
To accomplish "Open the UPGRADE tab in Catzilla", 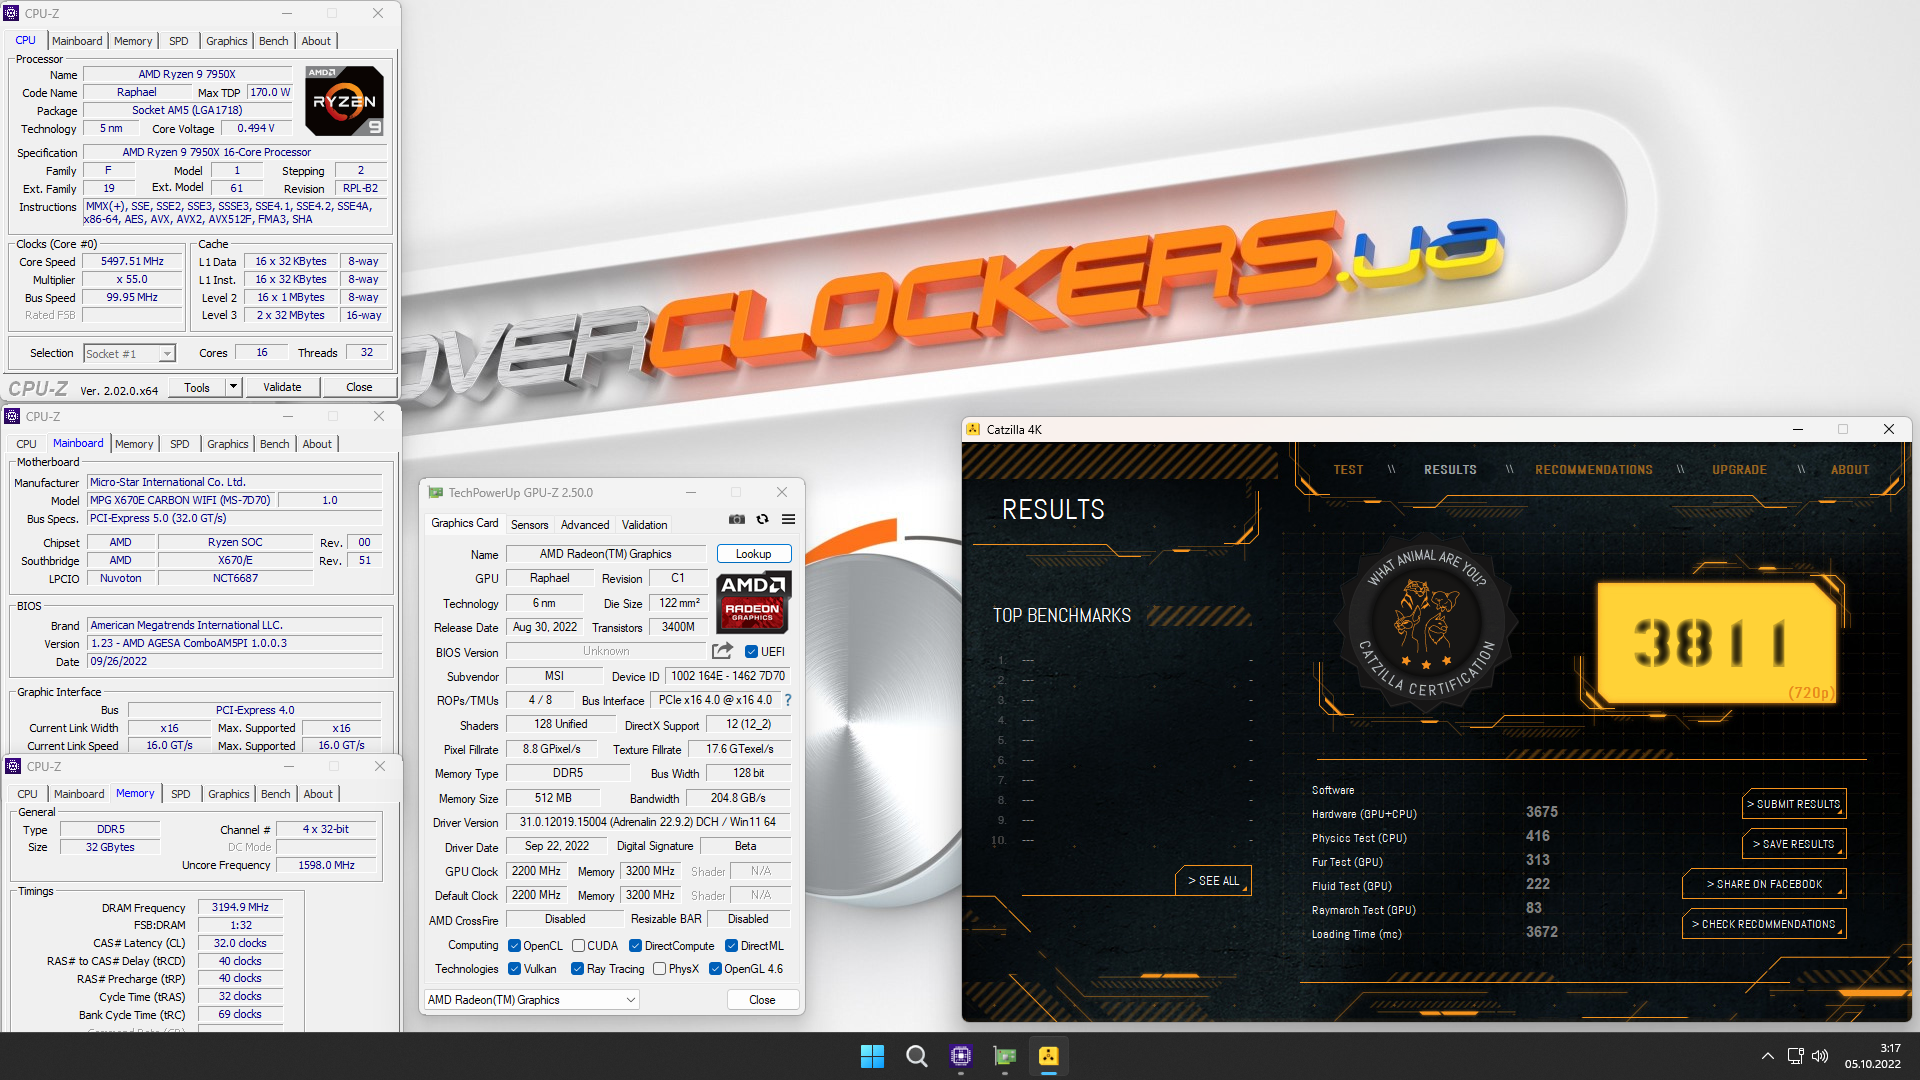I will pyautogui.click(x=1739, y=470).
